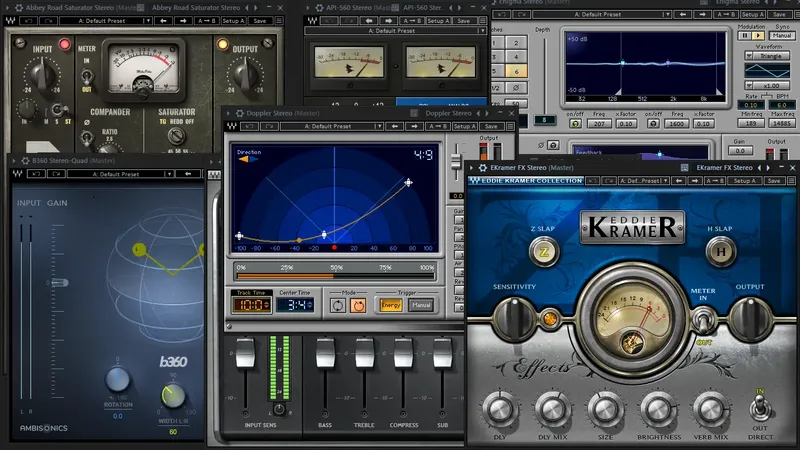Open the Enigma Waveform Triangle dropdown
800x450 pixels.
(x=767, y=56)
